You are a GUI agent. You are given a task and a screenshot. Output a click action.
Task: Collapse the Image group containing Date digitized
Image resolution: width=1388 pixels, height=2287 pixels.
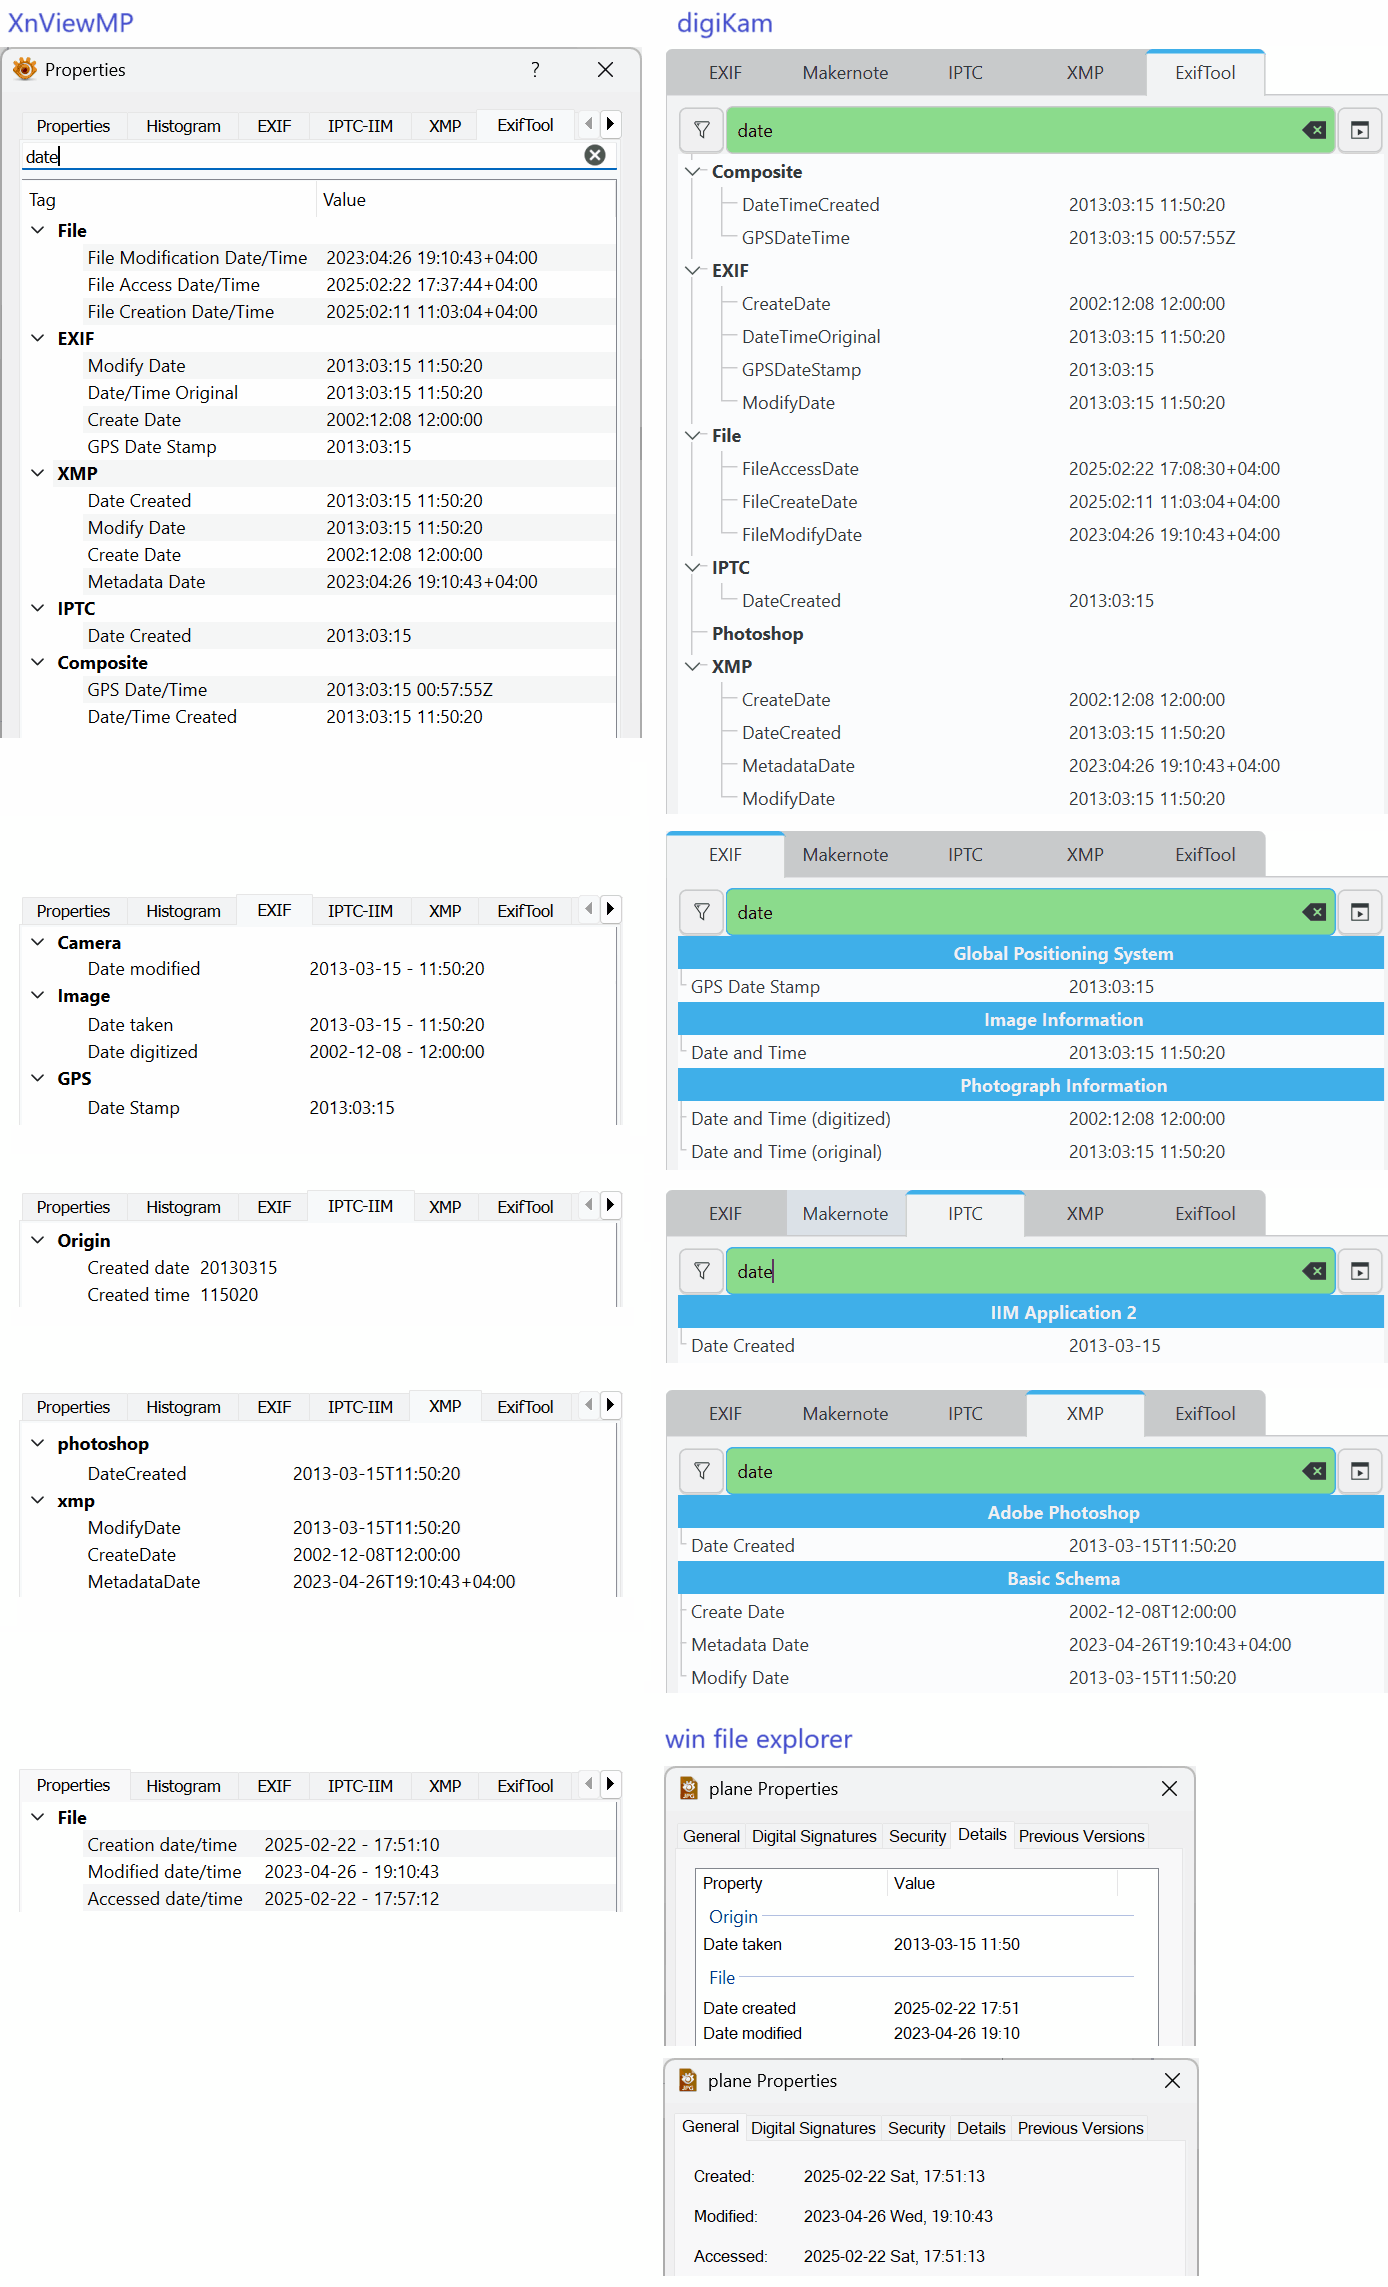(38, 995)
